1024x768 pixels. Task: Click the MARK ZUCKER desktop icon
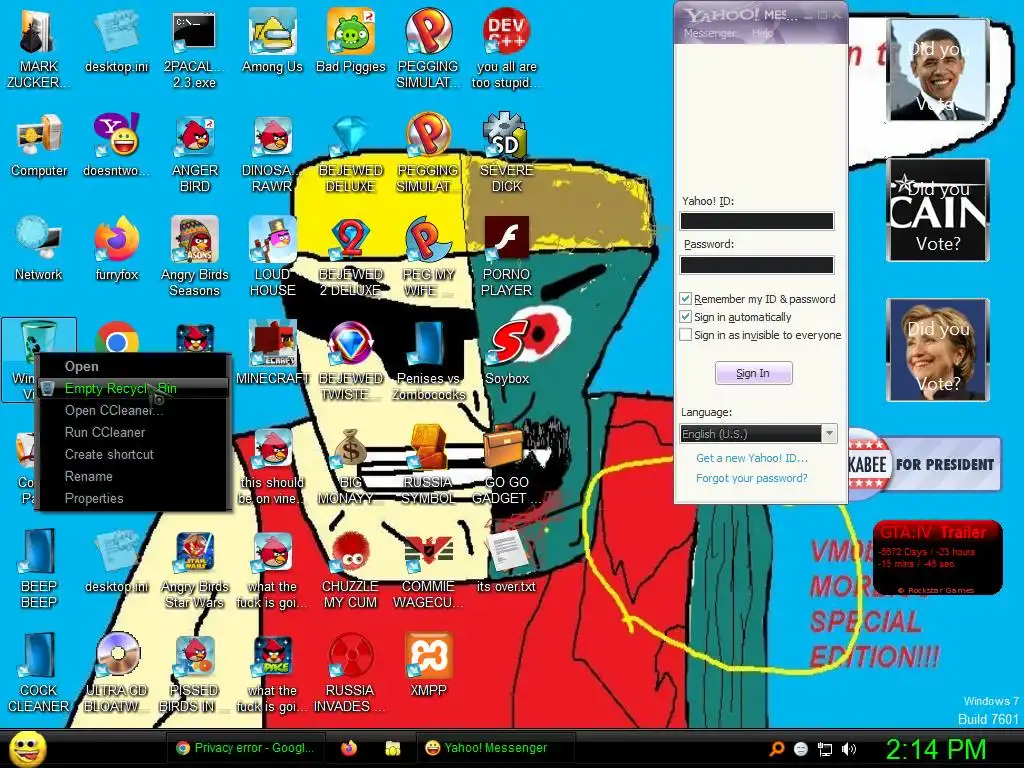(x=38, y=48)
